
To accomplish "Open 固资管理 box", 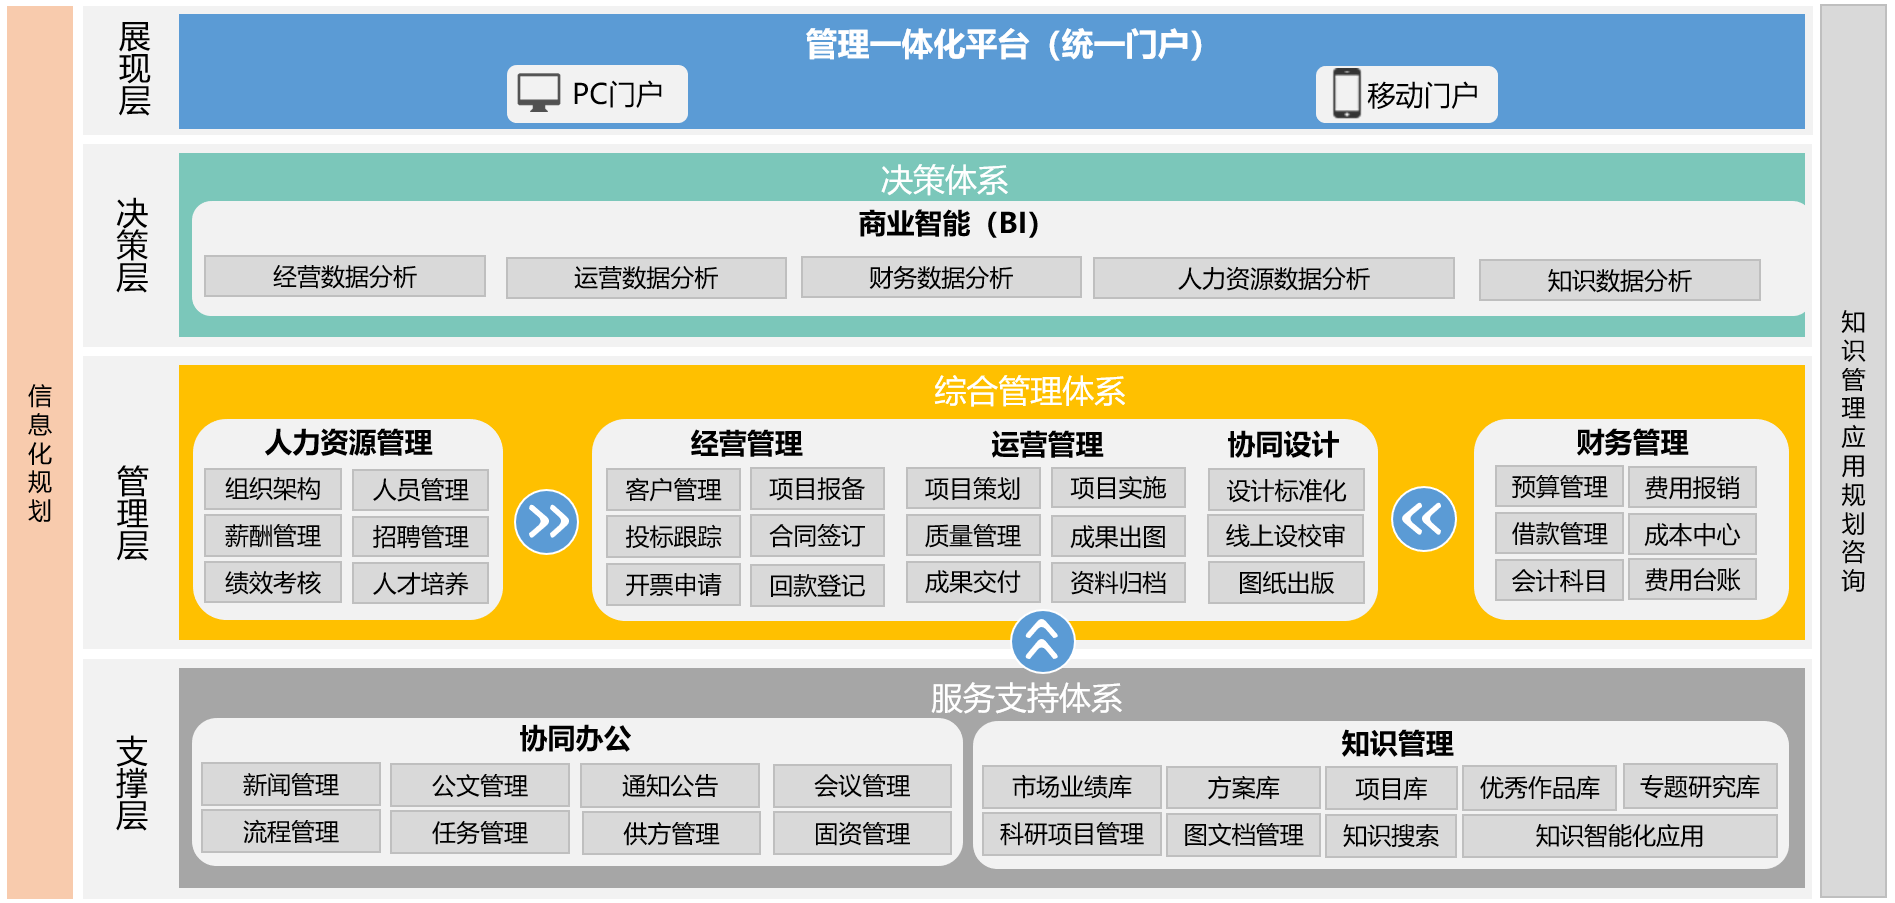I will tap(862, 834).
